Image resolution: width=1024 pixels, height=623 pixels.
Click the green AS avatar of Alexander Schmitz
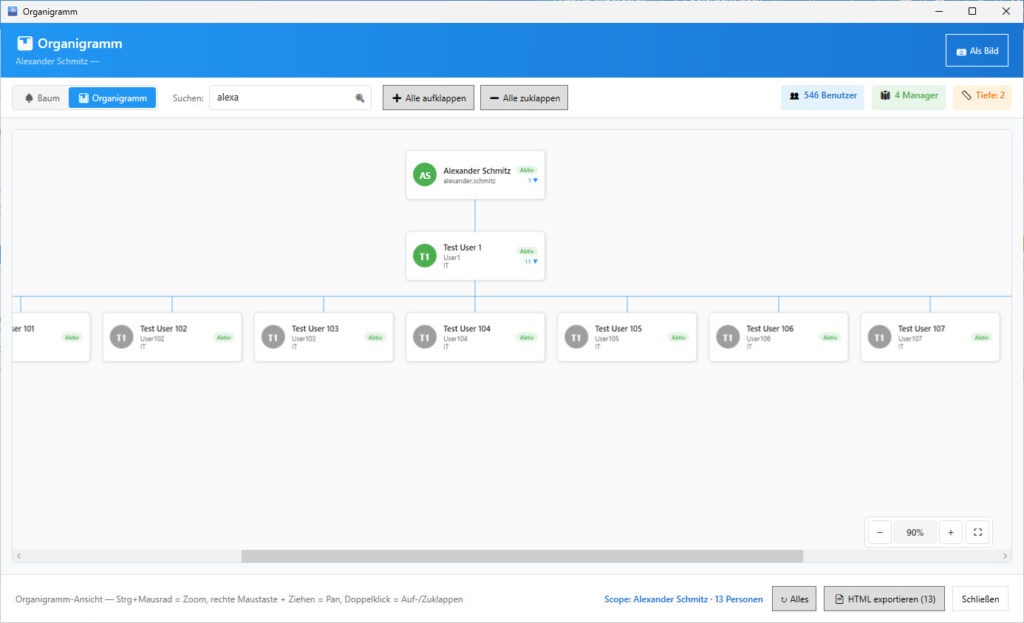tap(425, 175)
